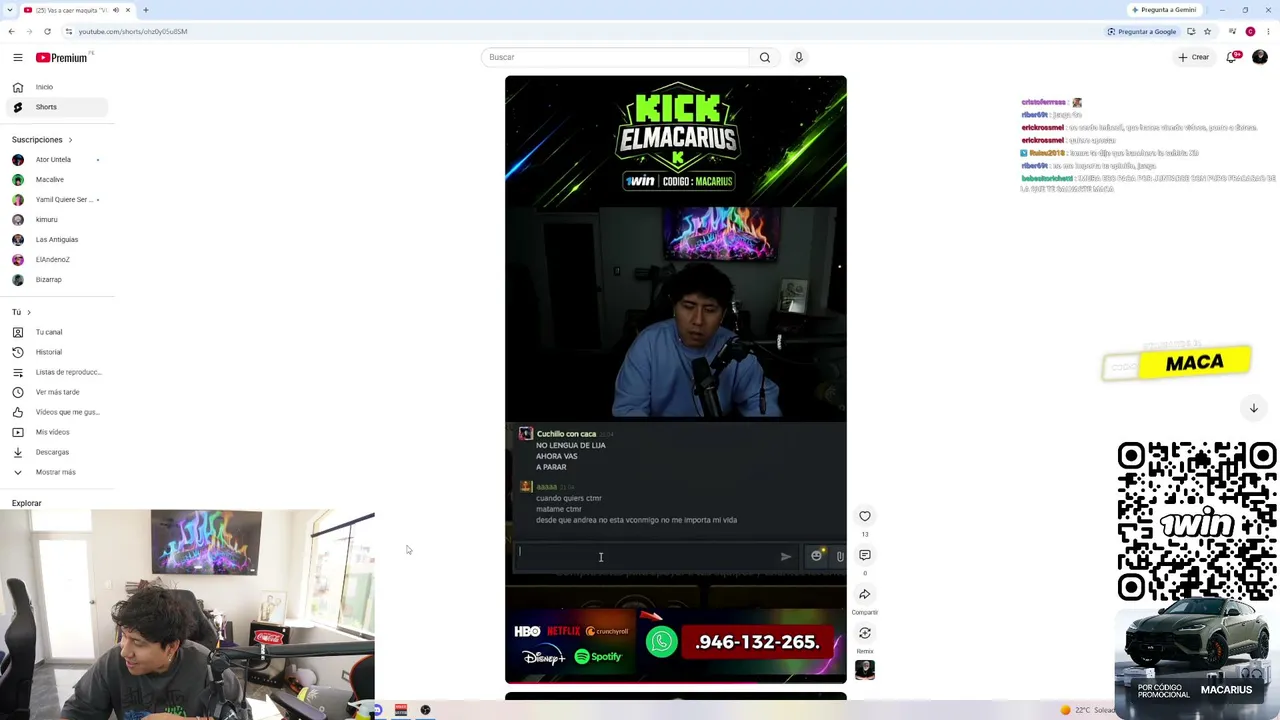1280x720 pixels.
Task: Open Videos que me gustan
Action: [x=56, y=412]
